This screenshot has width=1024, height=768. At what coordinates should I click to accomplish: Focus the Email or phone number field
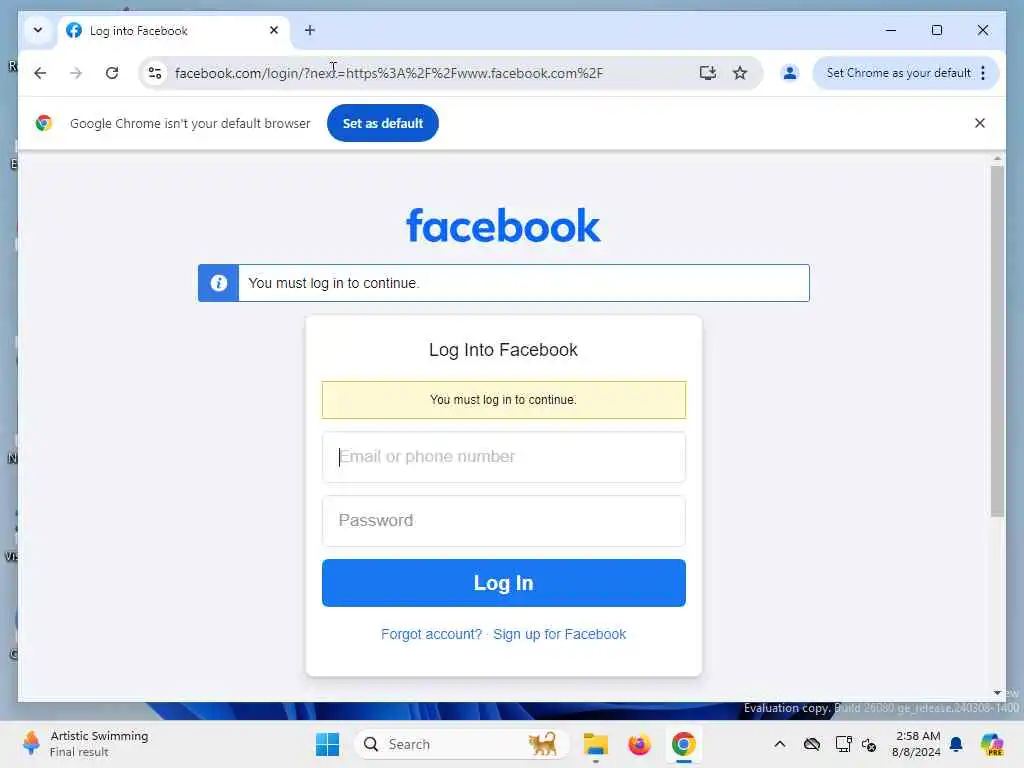click(x=504, y=456)
